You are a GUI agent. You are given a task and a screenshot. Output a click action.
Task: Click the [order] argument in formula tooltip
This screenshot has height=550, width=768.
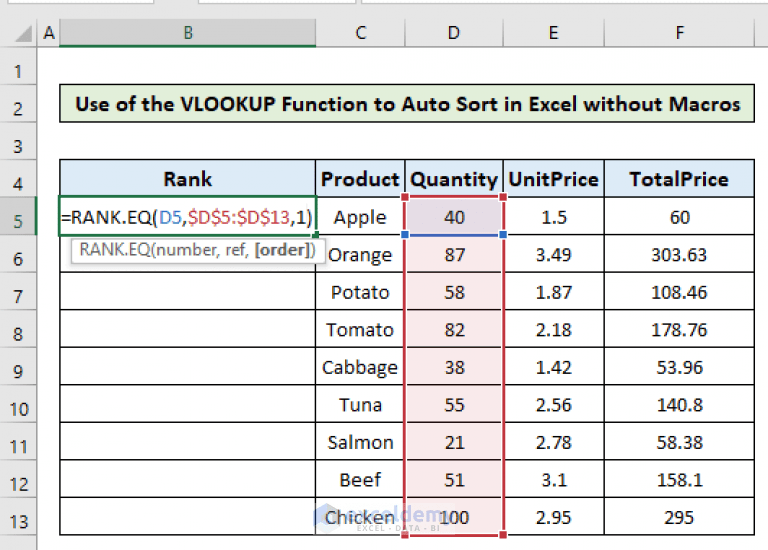click(x=285, y=250)
